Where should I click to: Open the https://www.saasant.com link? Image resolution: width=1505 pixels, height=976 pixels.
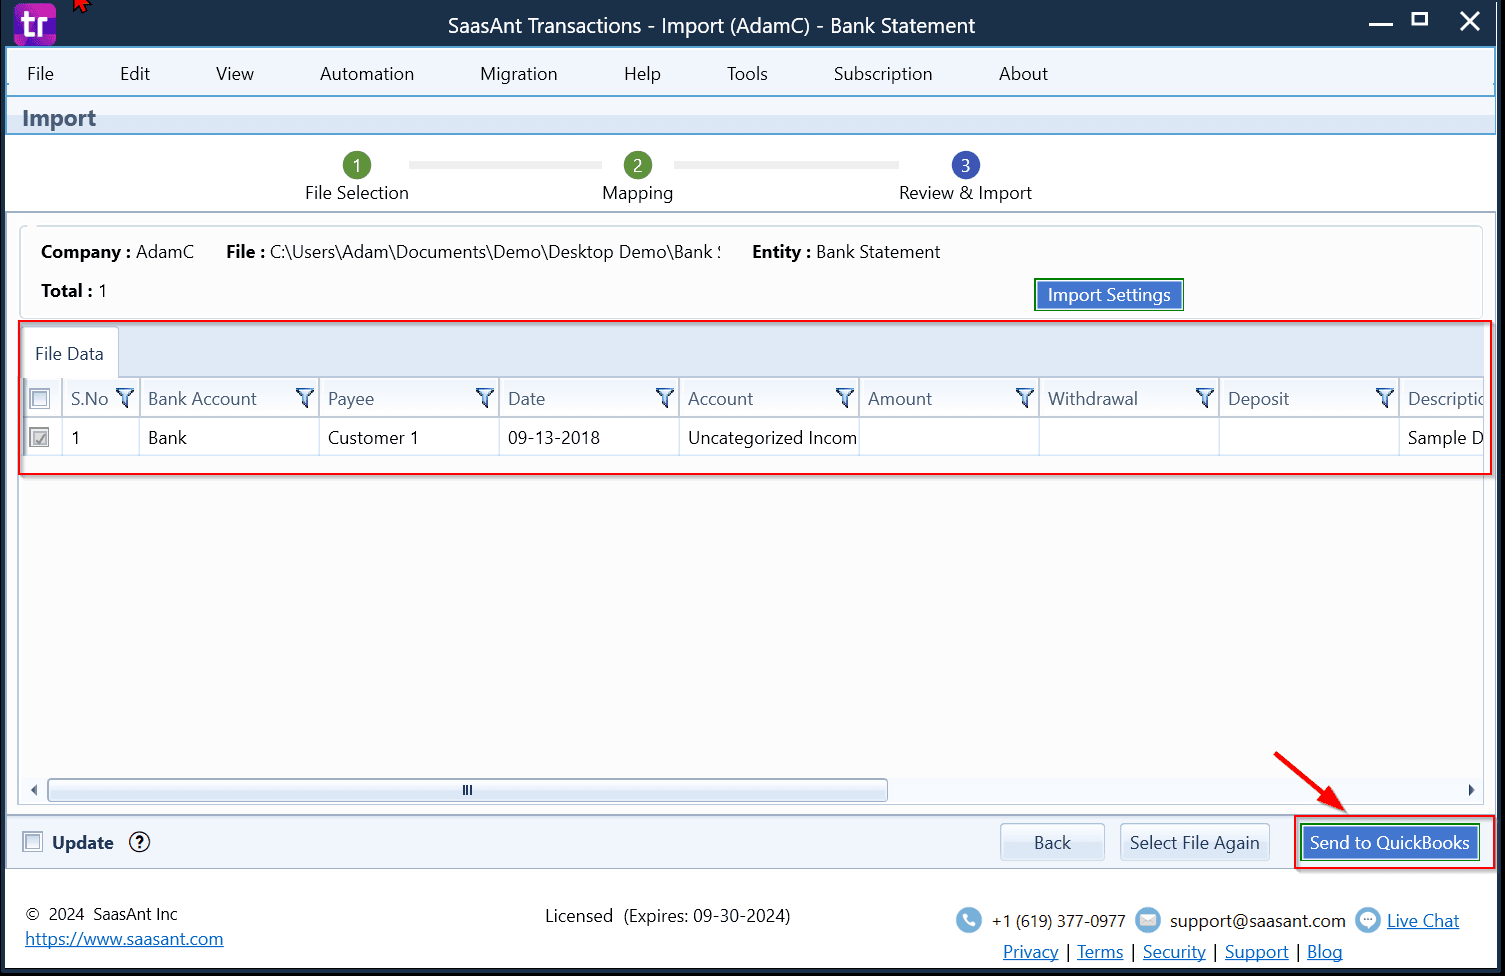pos(124,939)
